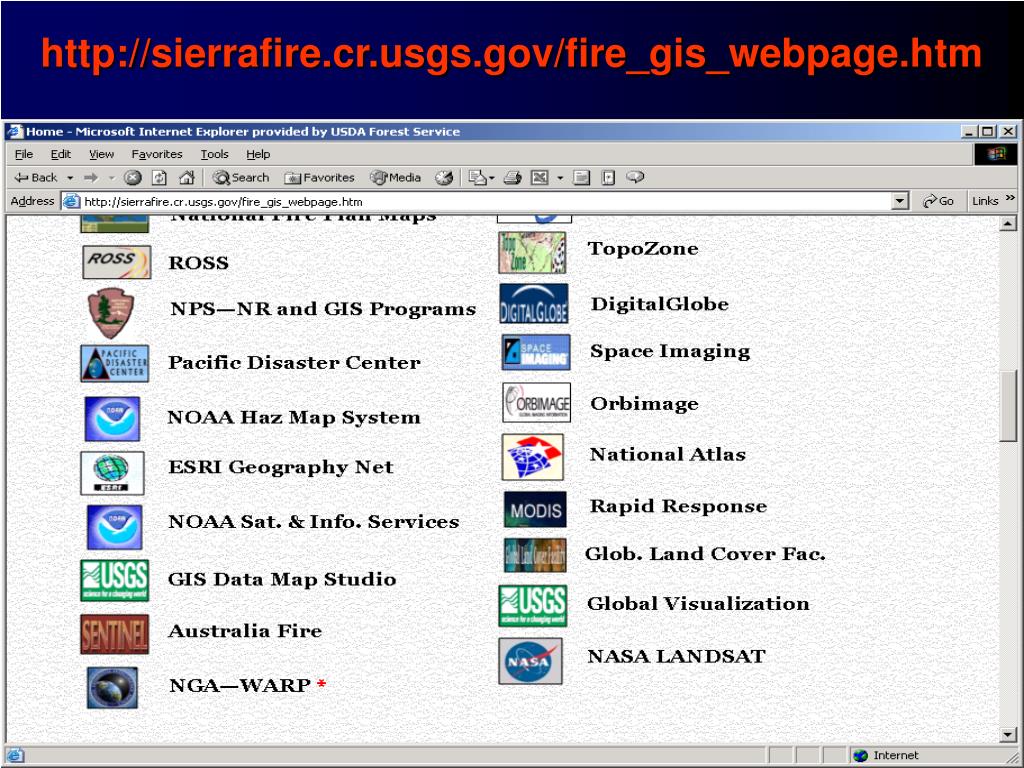Click the page scrollbar up arrow
The width and height of the screenshot is (1024, 768).
1008,224
